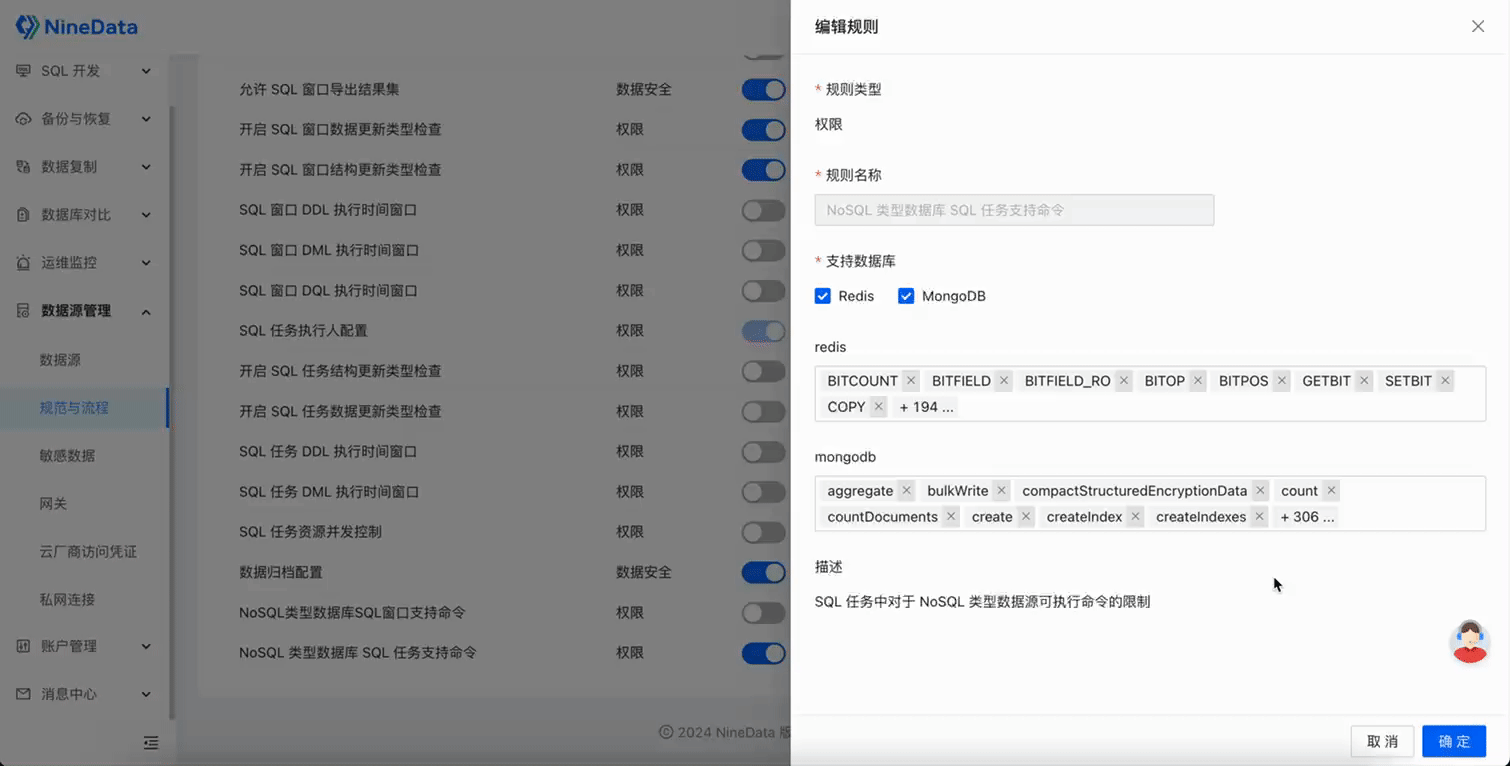
Task: Click the NineData logo
Action: pos(77,27)
